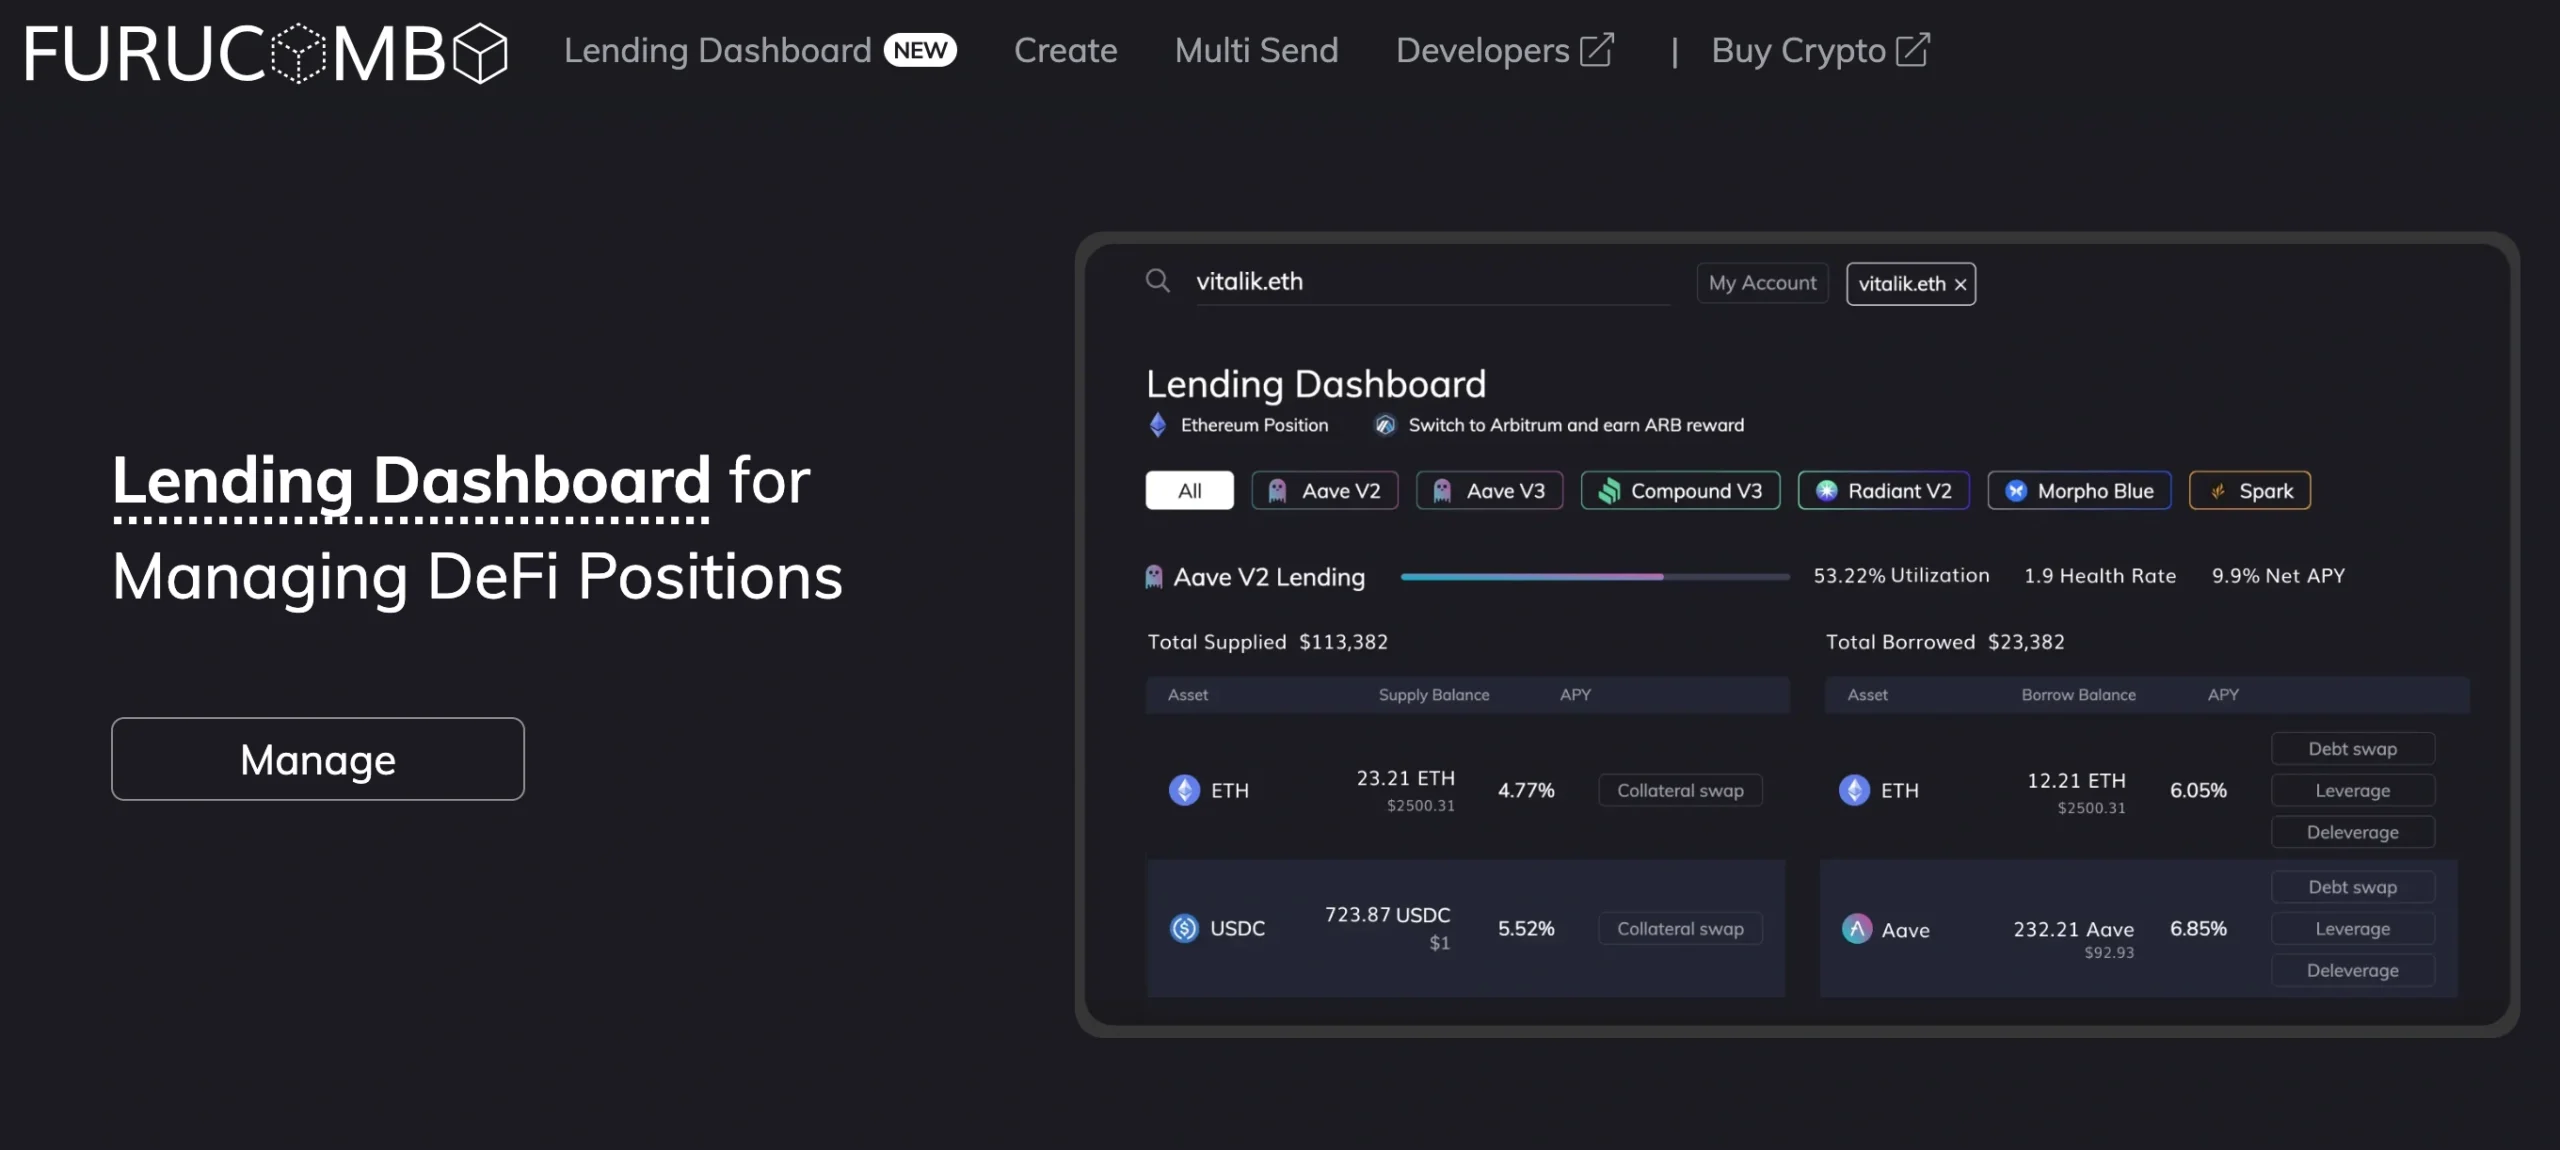2560x1150 pixels.
Task: Select the All protocol filter
Action: [1189, 490]
